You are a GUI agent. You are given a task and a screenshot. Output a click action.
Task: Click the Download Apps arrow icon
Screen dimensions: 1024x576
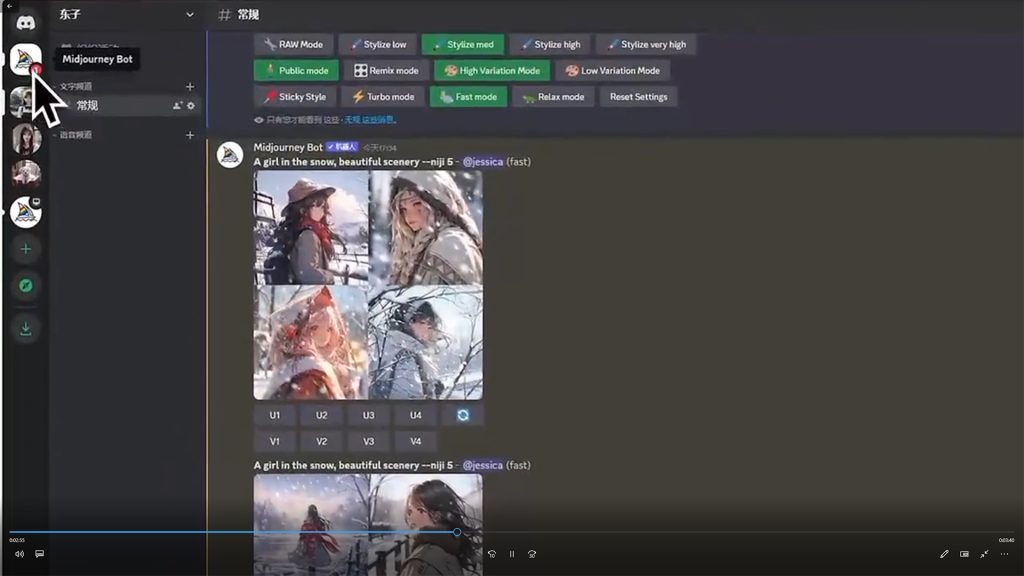point(26,329)
